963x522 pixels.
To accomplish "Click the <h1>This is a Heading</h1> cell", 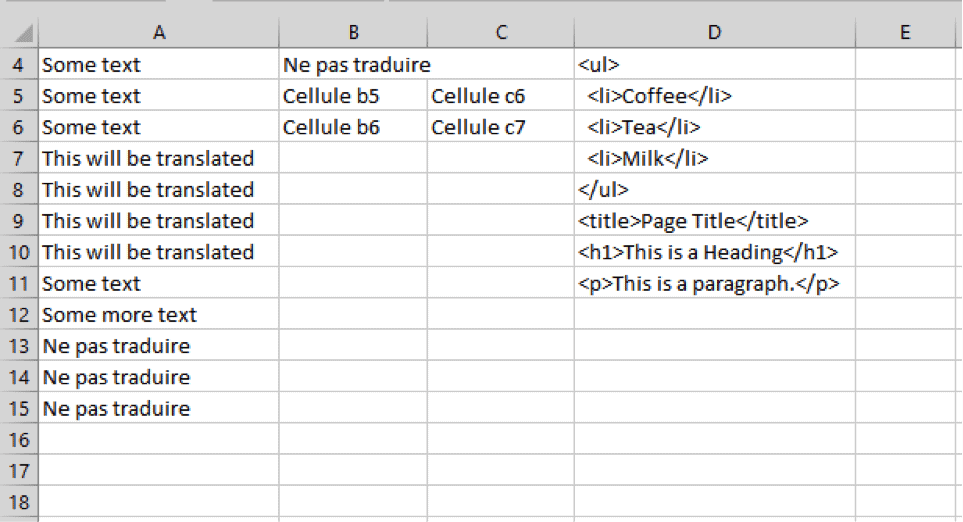I will point(714,252).
